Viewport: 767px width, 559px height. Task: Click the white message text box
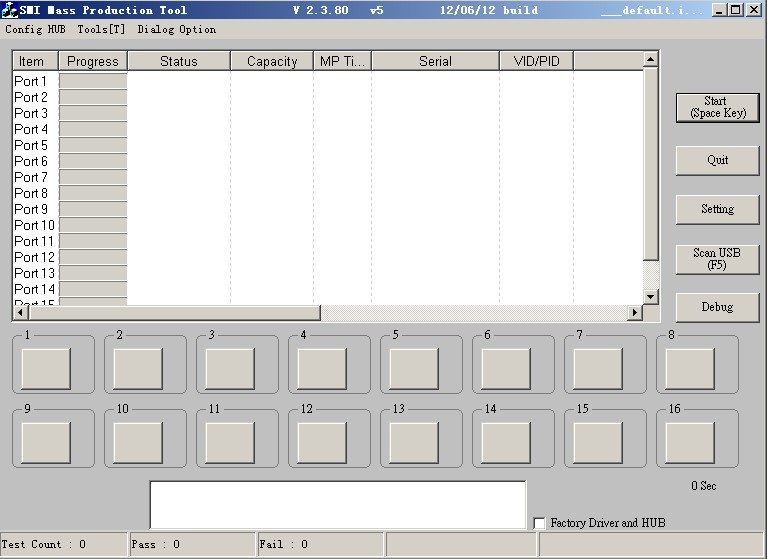tap(338, 505)
